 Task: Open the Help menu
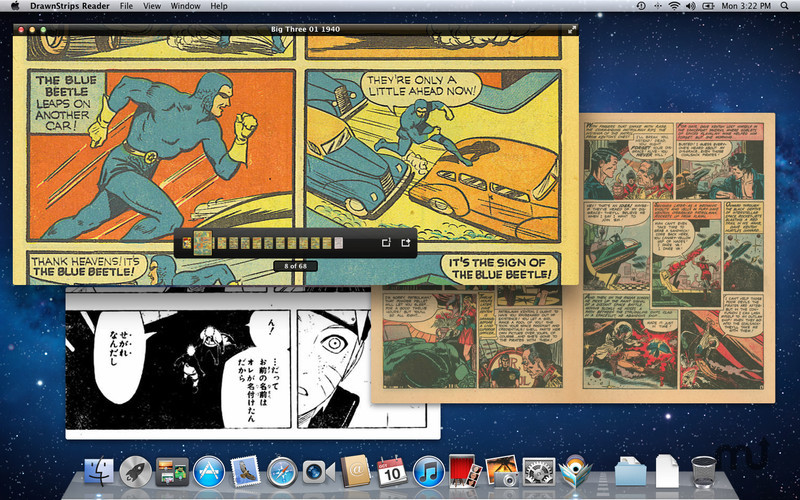(219, 6)
